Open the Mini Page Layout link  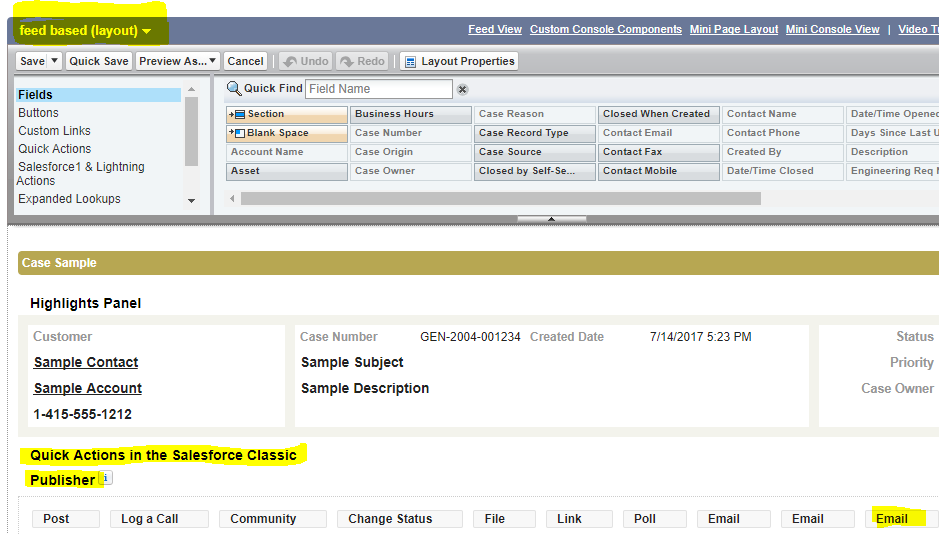[x=734, y=29]
